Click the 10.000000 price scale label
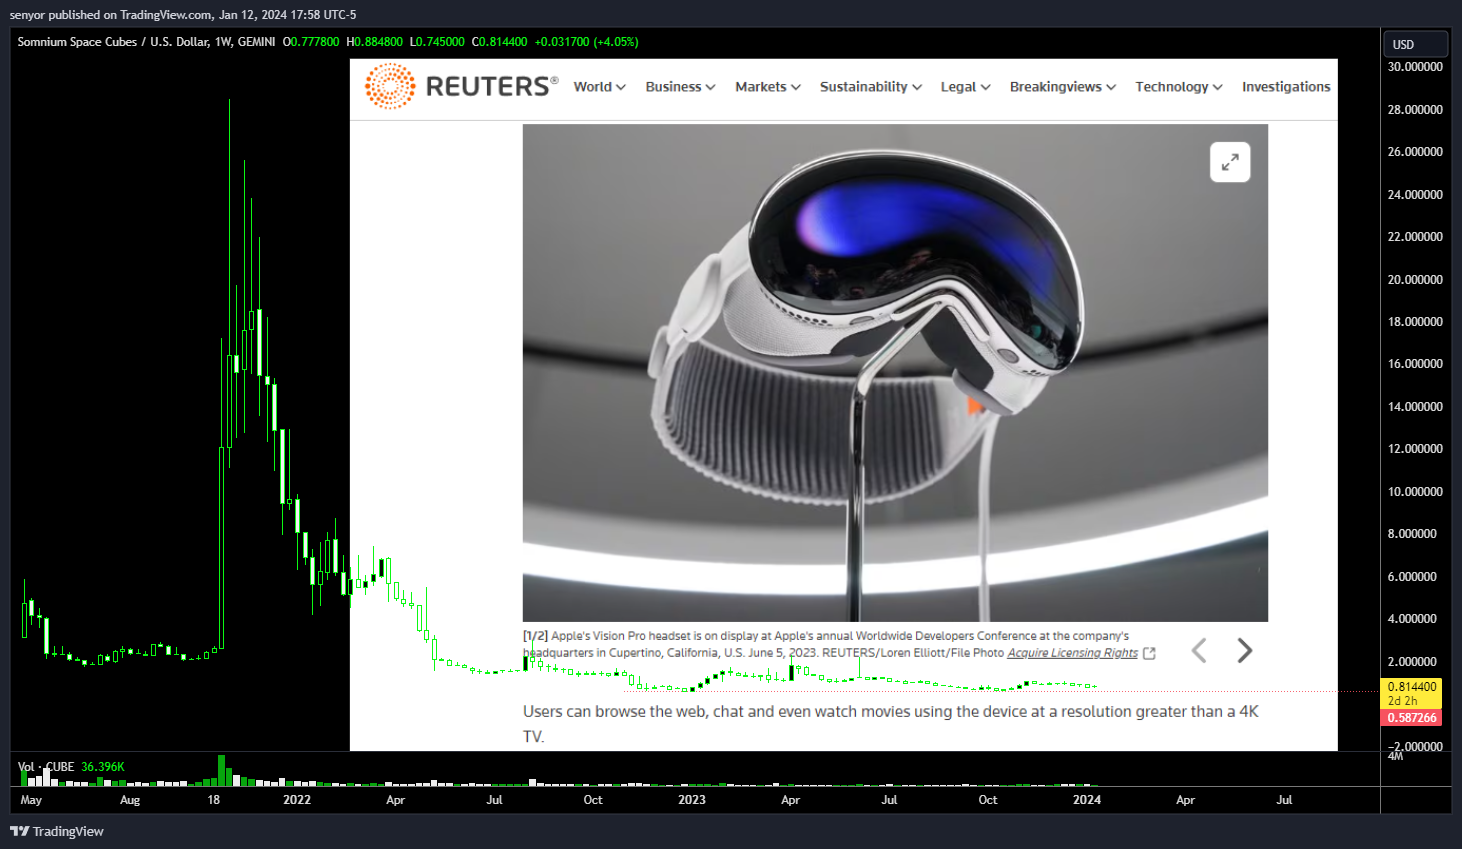The width and height of the screenshot is (1462, 849). (1415, 492)
